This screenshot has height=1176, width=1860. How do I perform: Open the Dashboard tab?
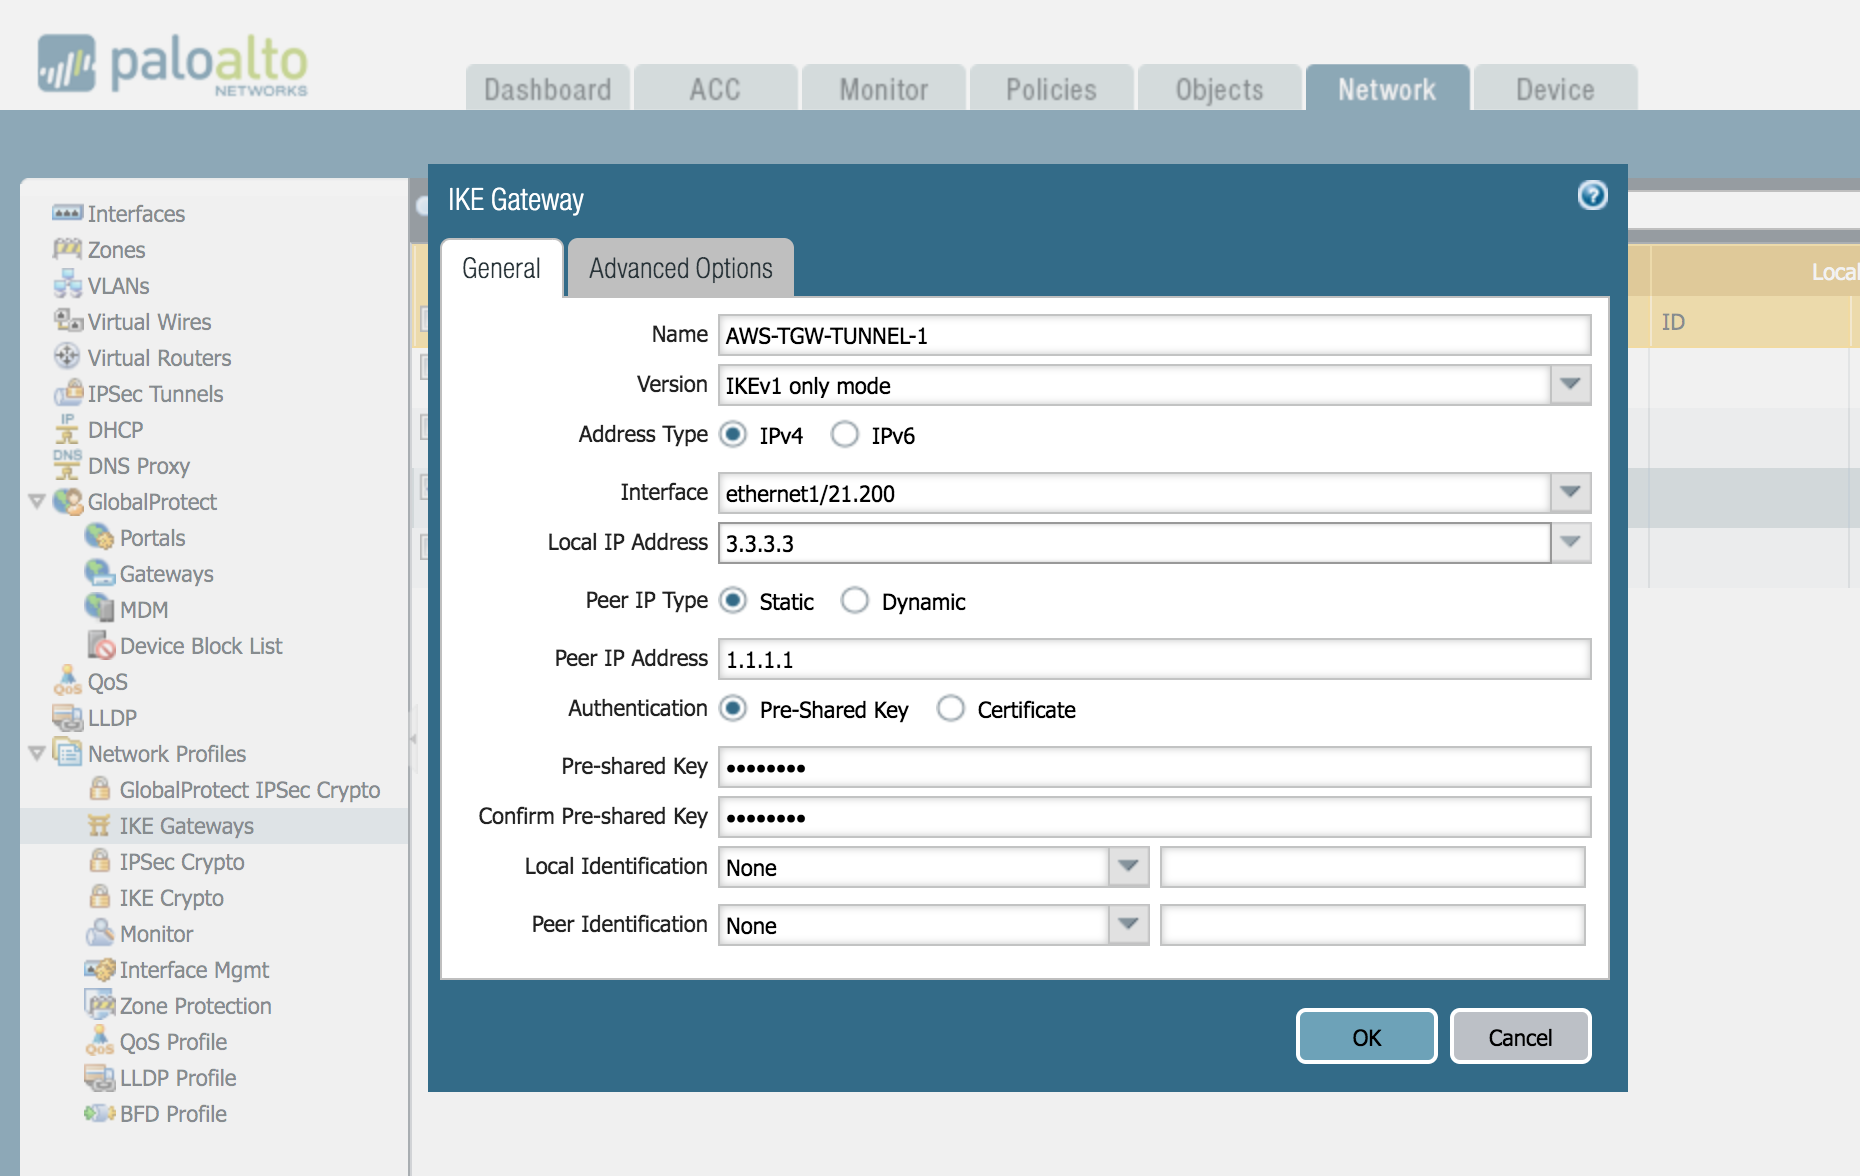point(547,88)
